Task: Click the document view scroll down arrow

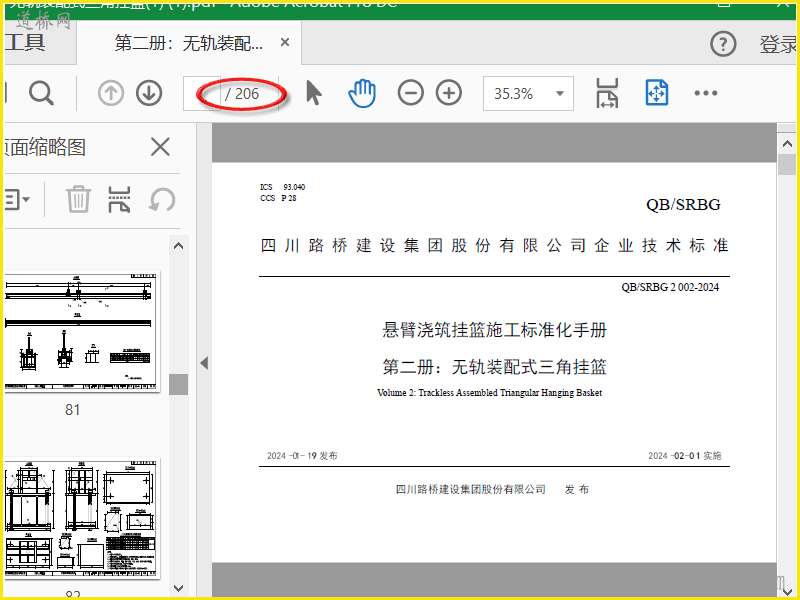Action: pos(787,591)
